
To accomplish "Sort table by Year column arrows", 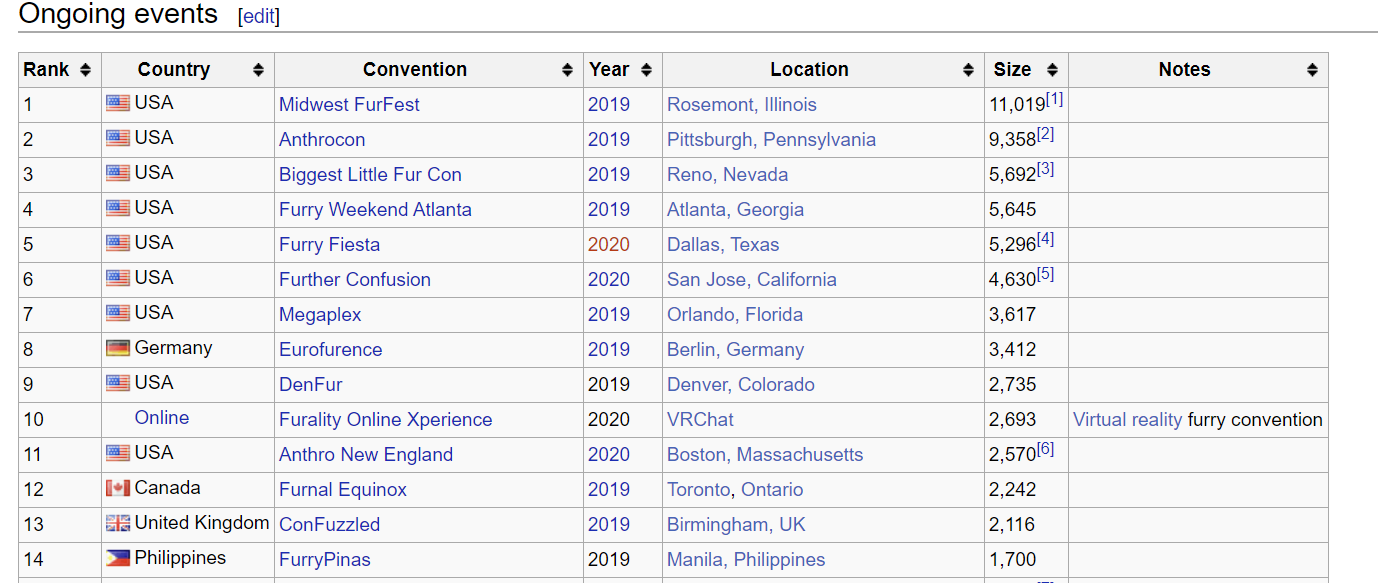I will (646, 70).
